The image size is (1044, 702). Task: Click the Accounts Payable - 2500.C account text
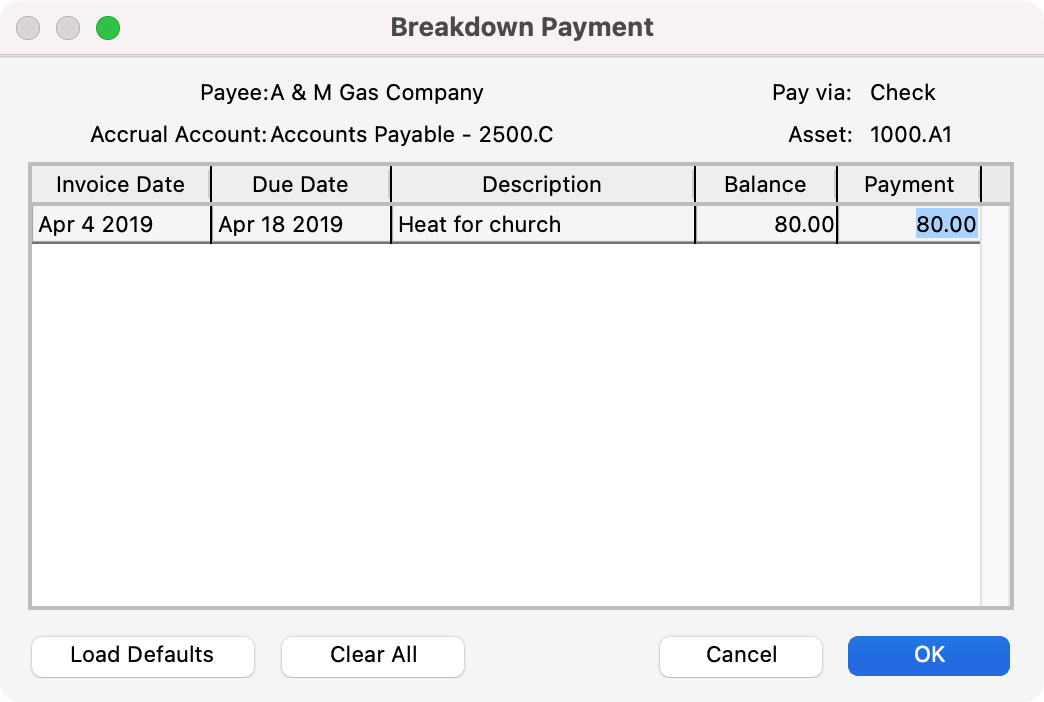tap(412, 135)
